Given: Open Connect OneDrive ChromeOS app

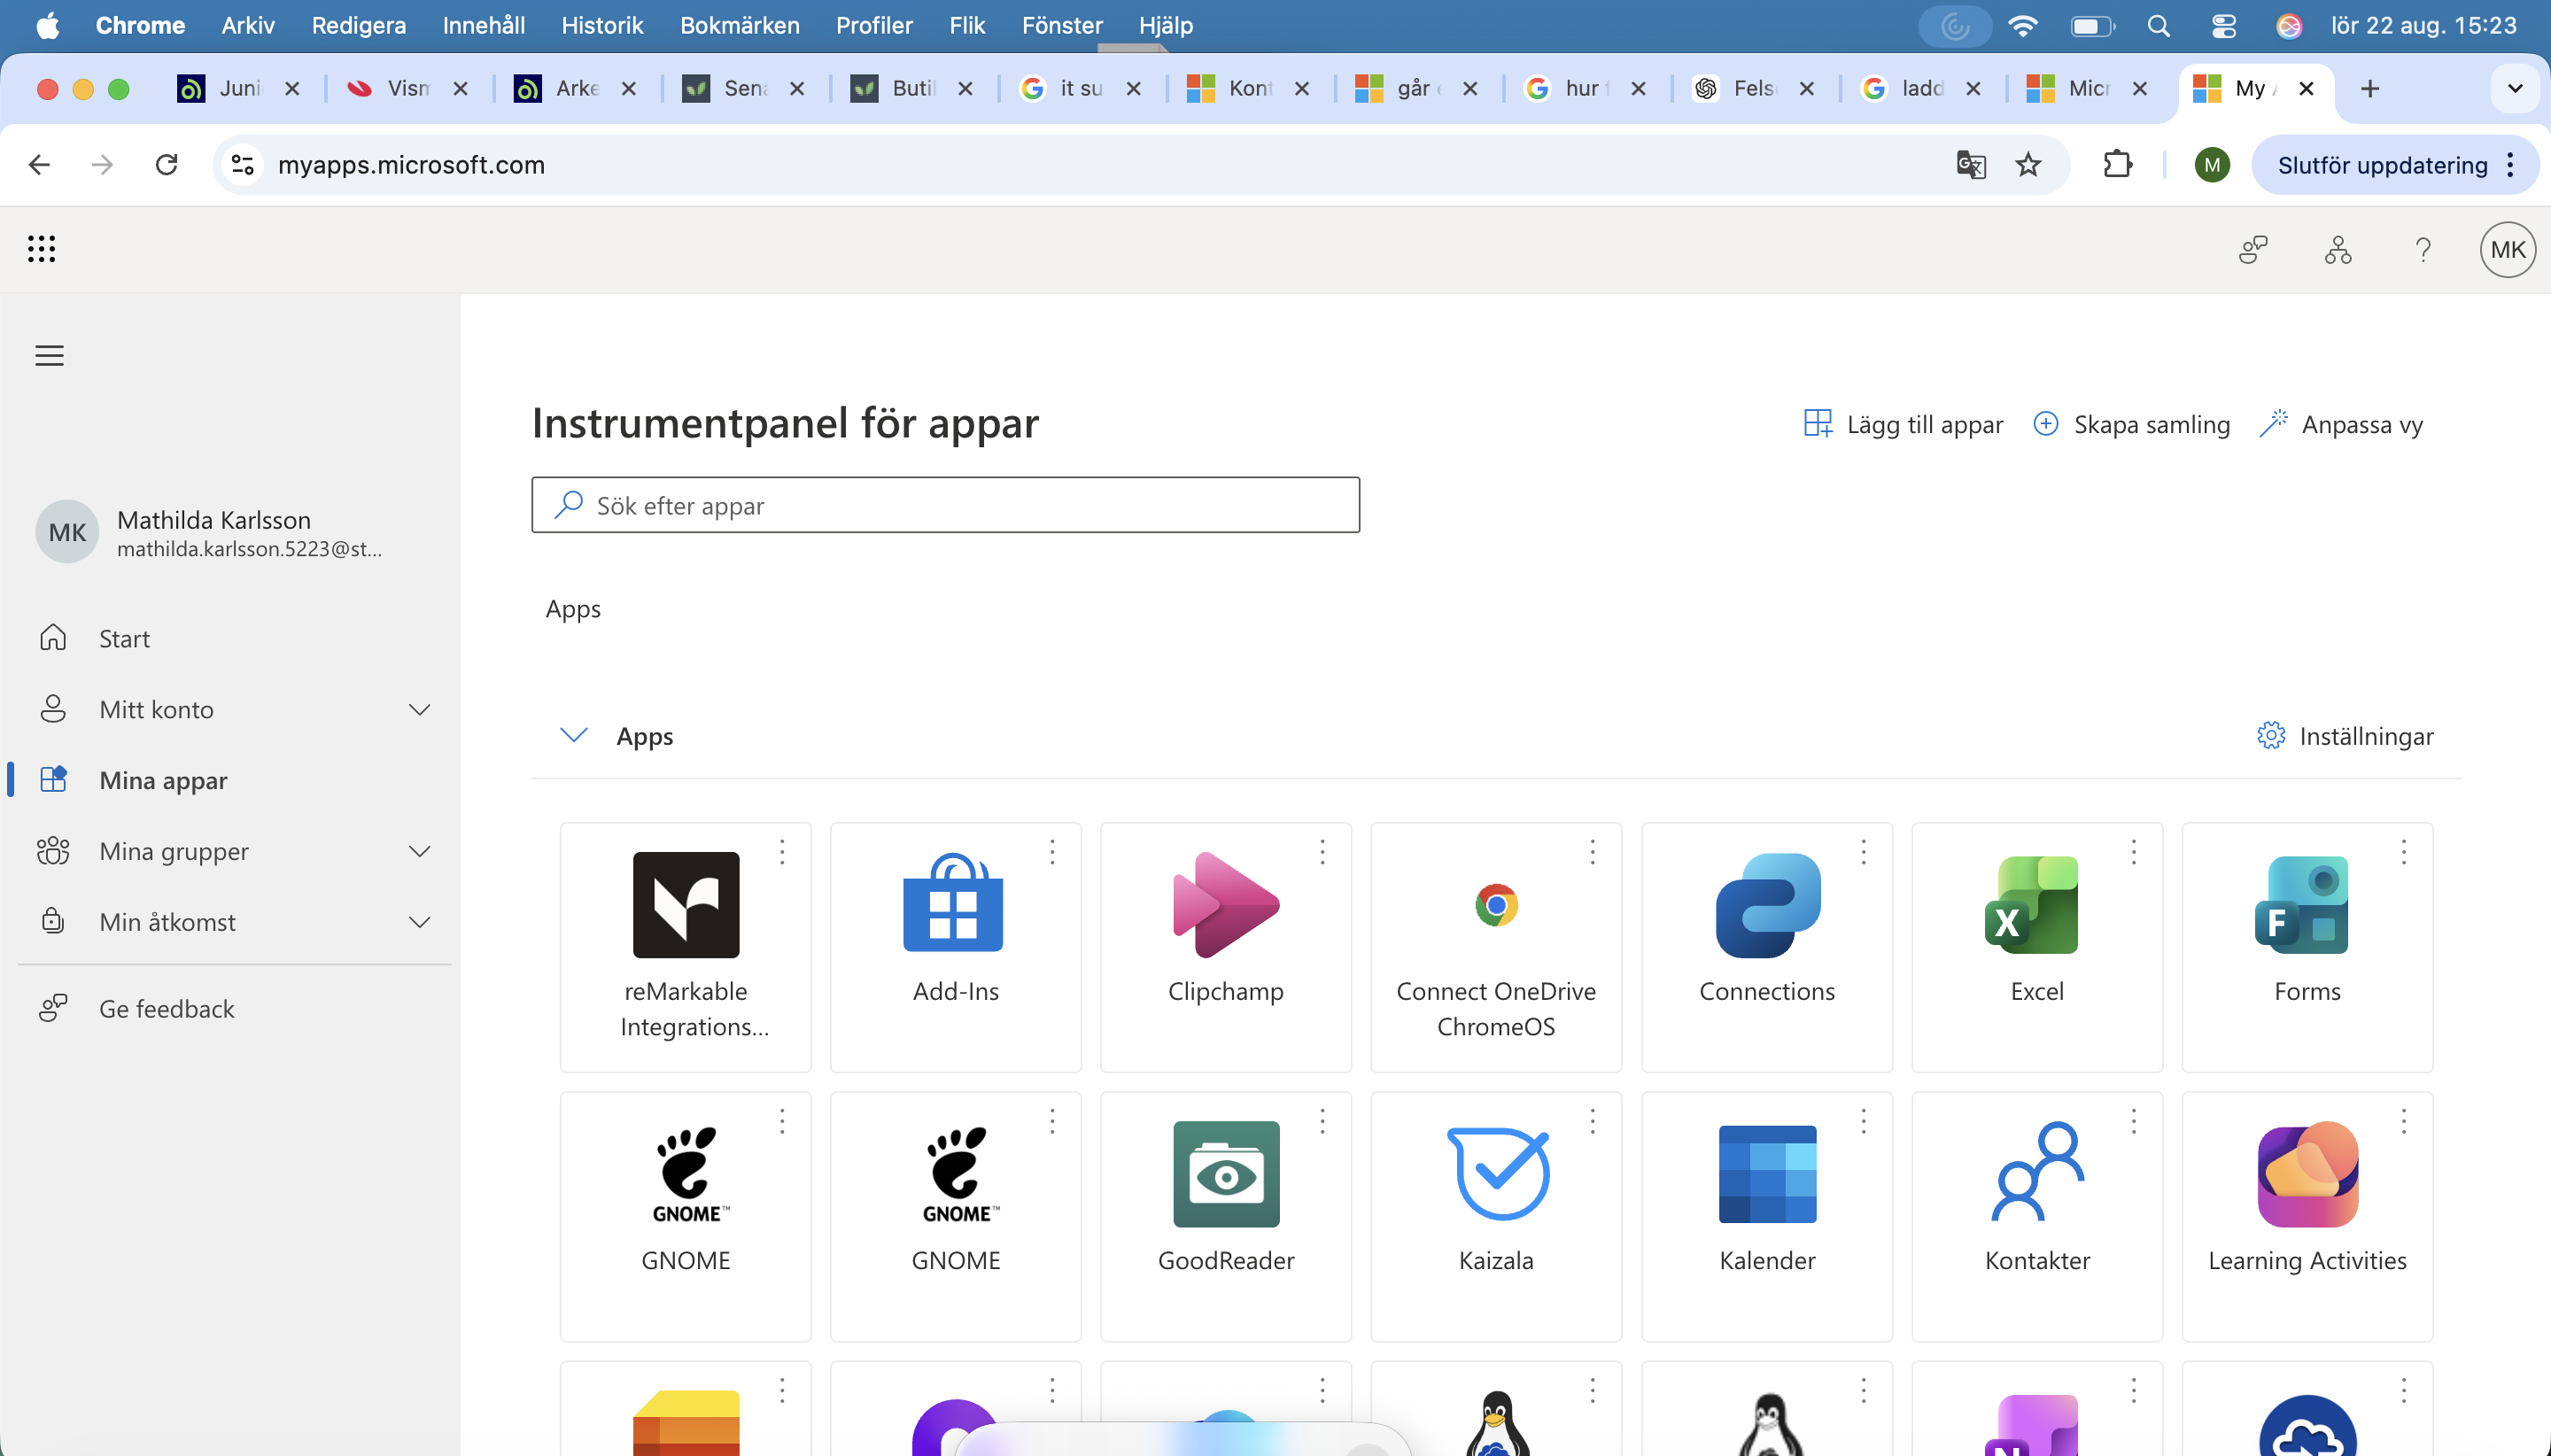Looking at the screenshot, I should pos(1495,946).
